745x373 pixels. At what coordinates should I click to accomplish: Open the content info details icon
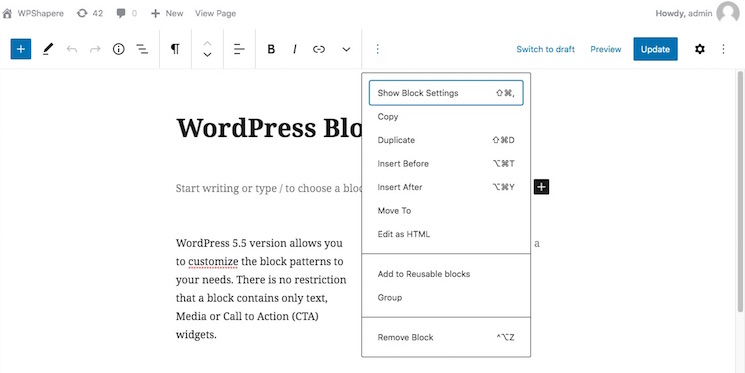(118, 49)
